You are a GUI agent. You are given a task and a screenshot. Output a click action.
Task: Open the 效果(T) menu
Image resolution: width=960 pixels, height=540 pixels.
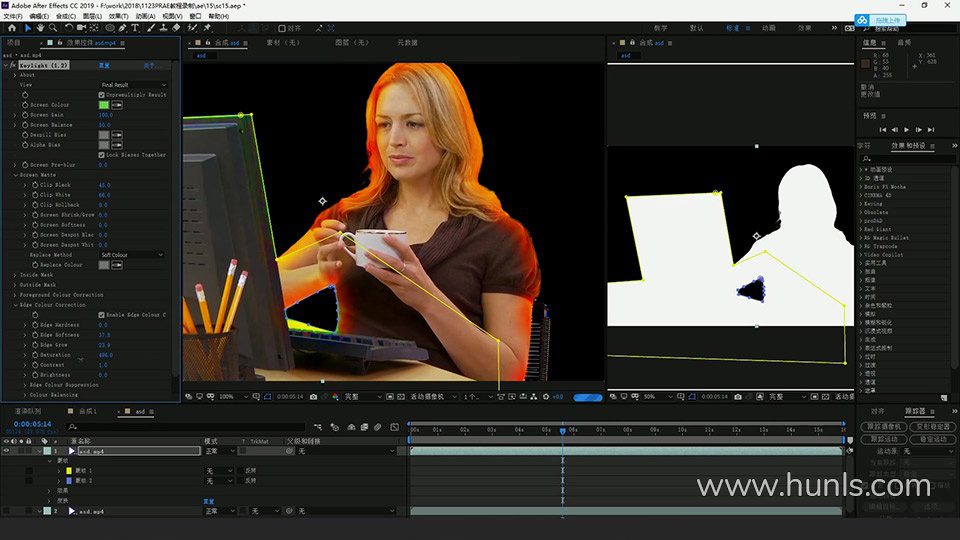point(118,16)
